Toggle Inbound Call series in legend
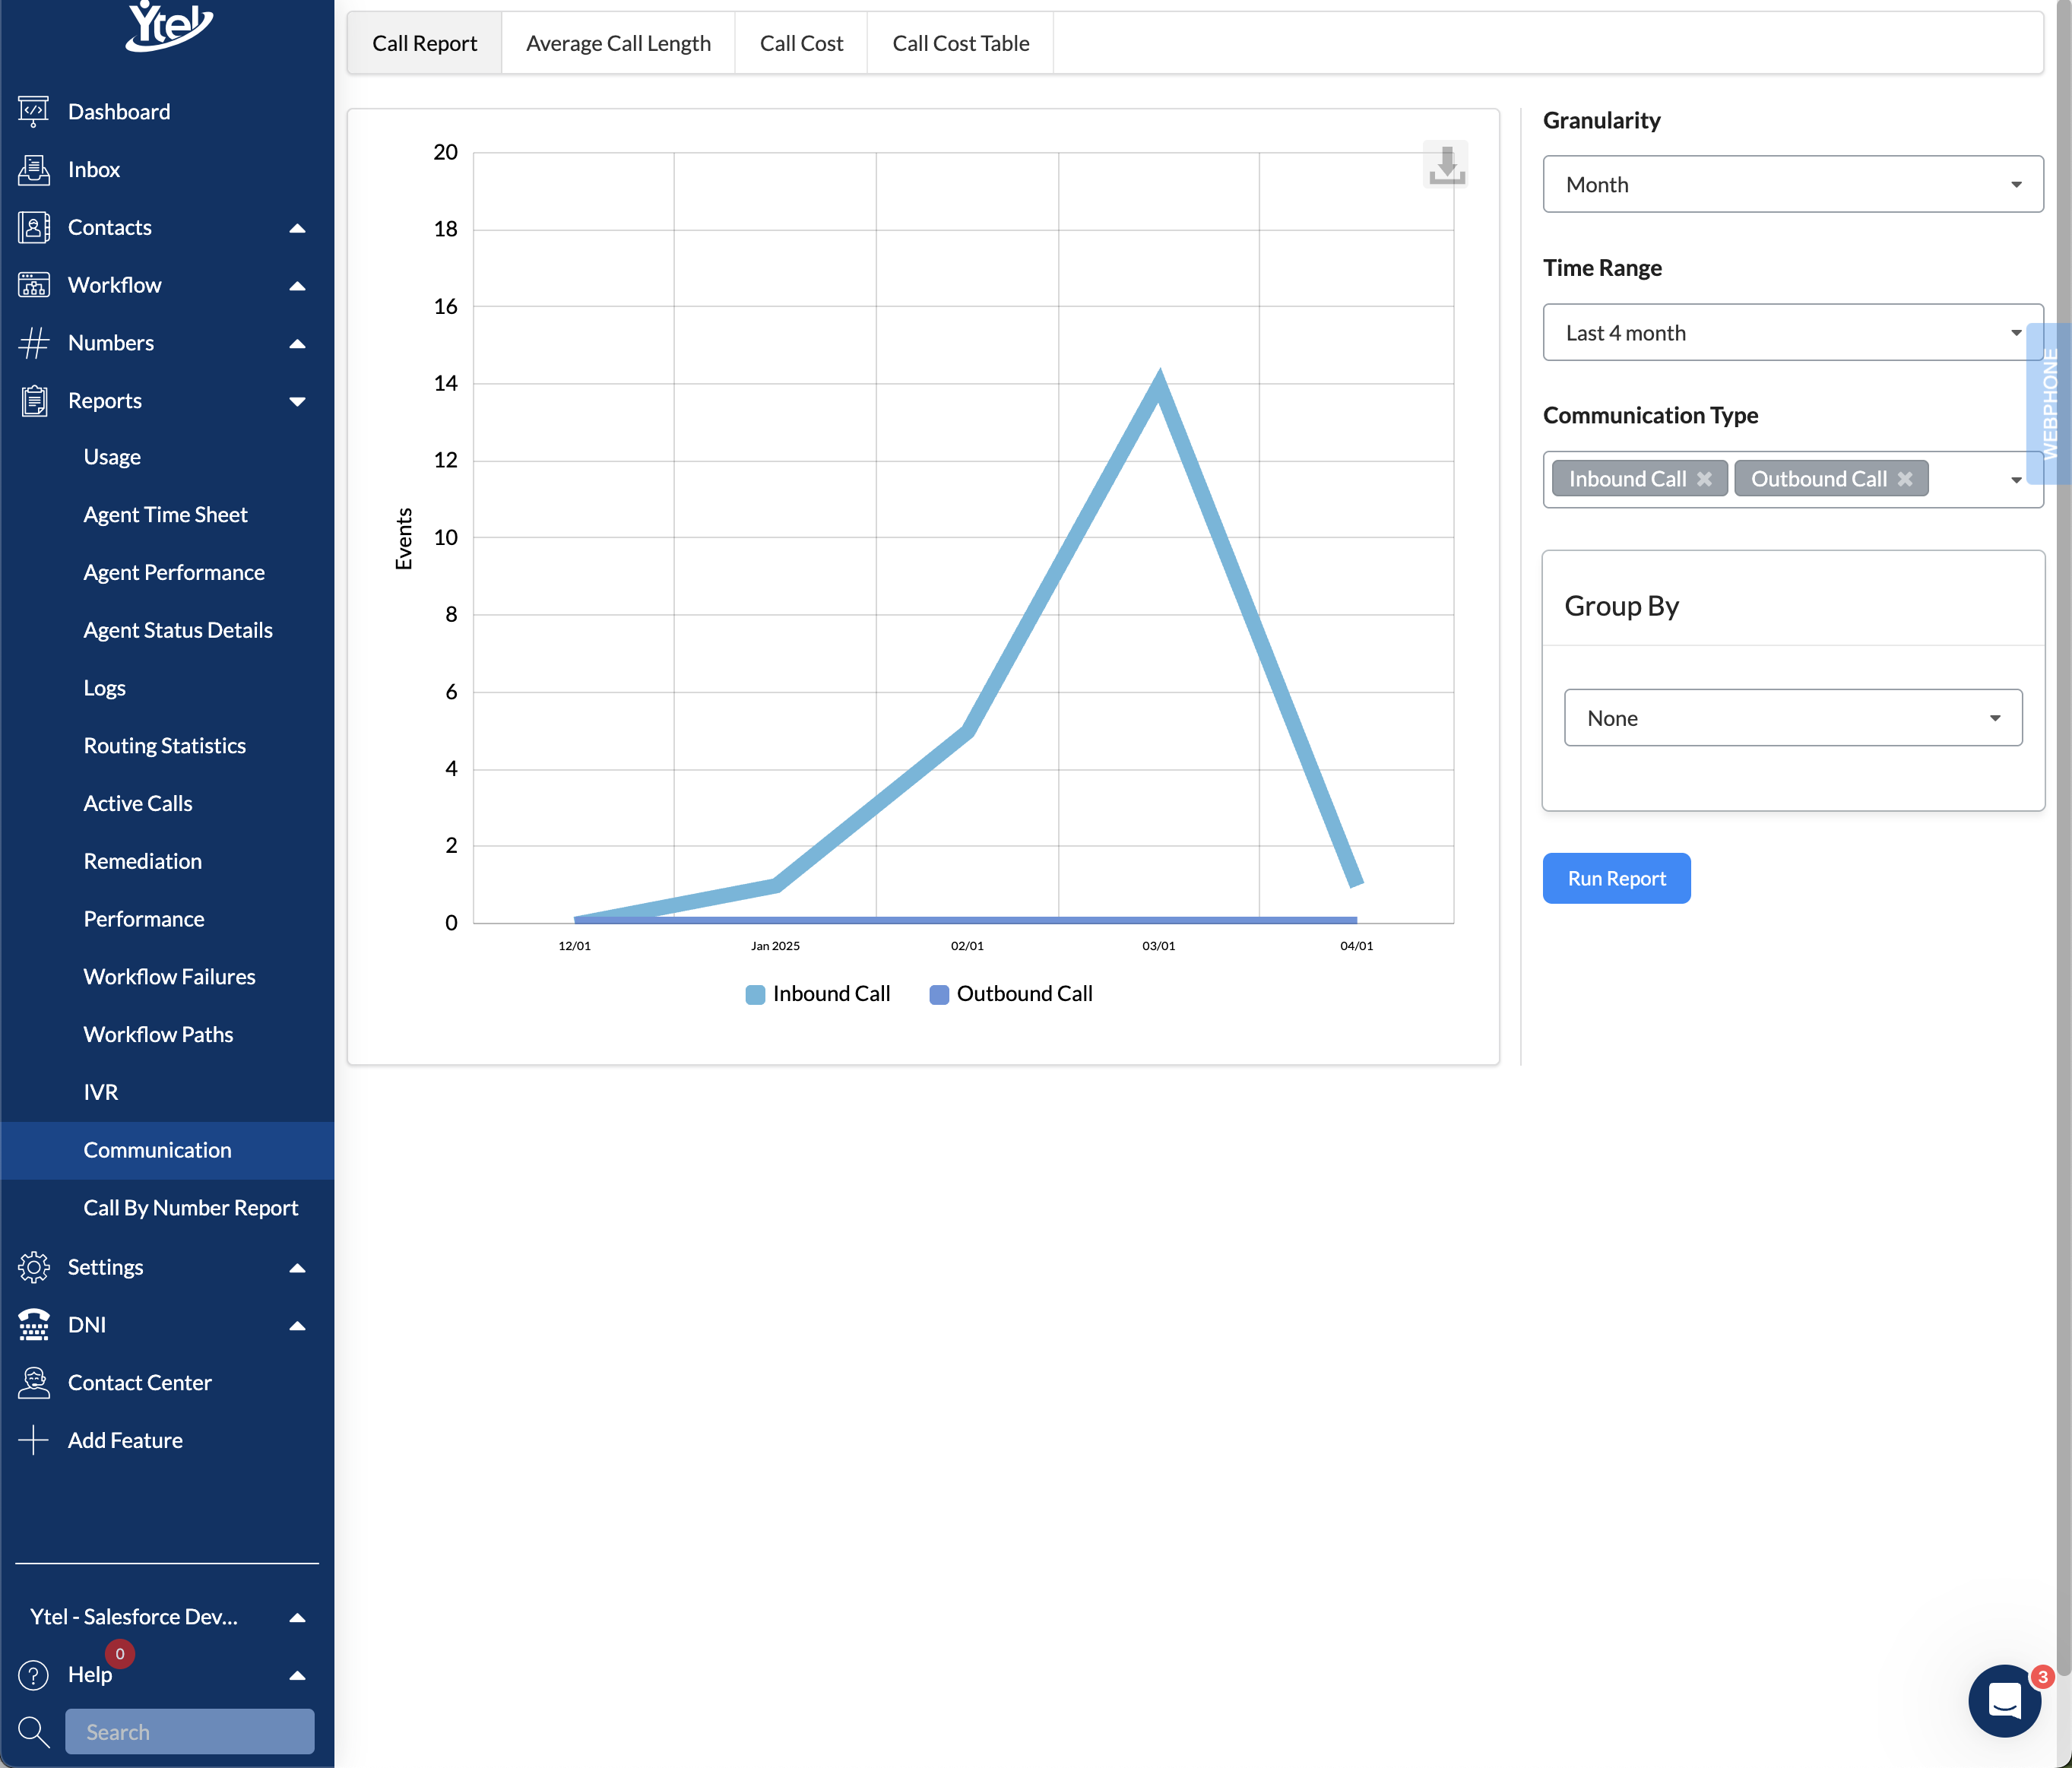The height and width of the screenshot is (1768, 2072). click(818, 994)
